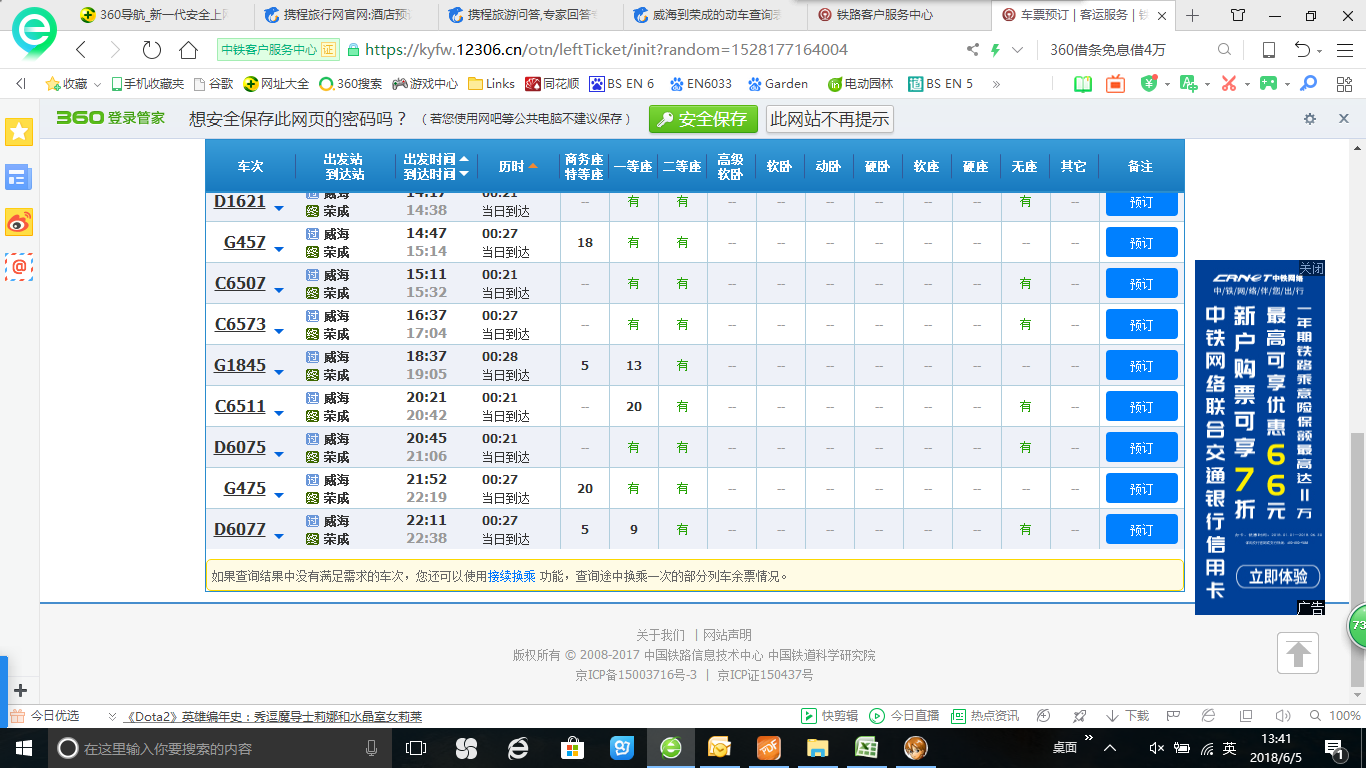Click the mail icon in left sidebar

19,266
